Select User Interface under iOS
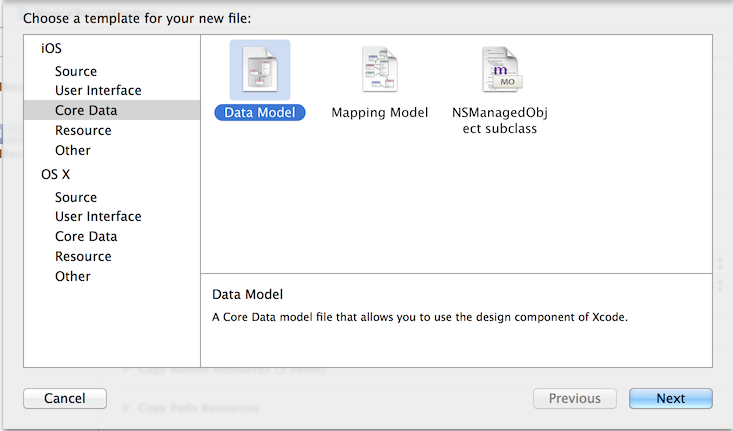The height and width of the screenshot is (431, 733). point(98,91)
